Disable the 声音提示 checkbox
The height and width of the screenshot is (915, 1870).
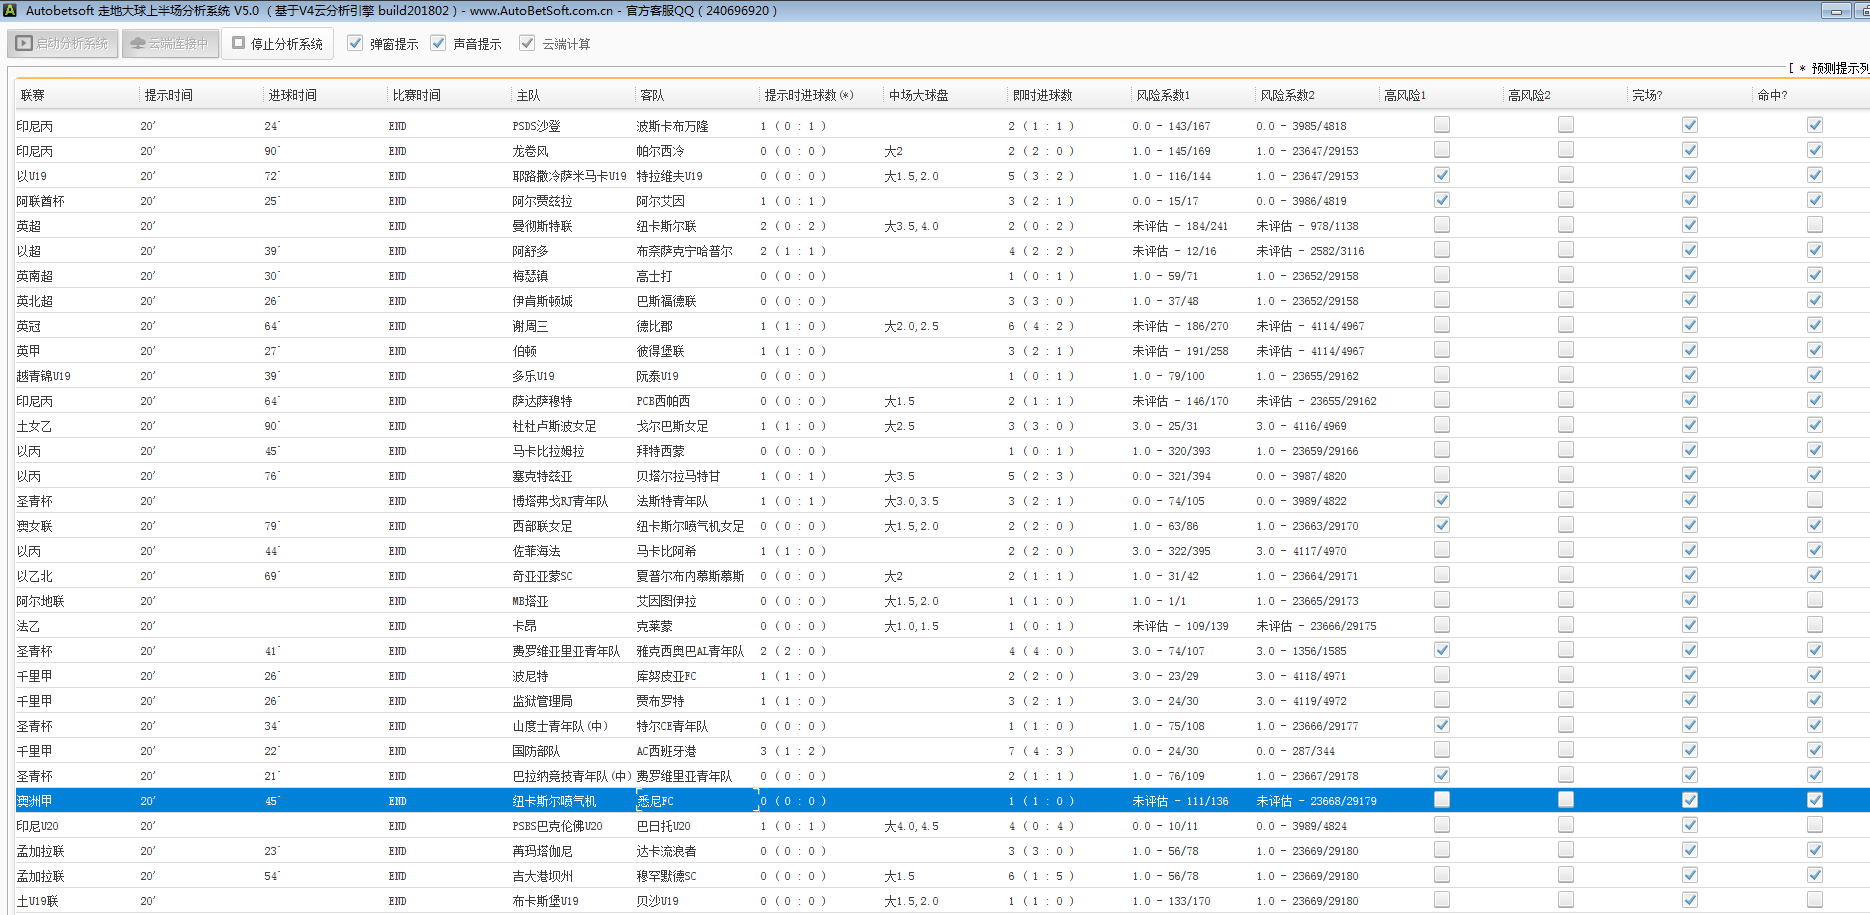click(438, 44)
